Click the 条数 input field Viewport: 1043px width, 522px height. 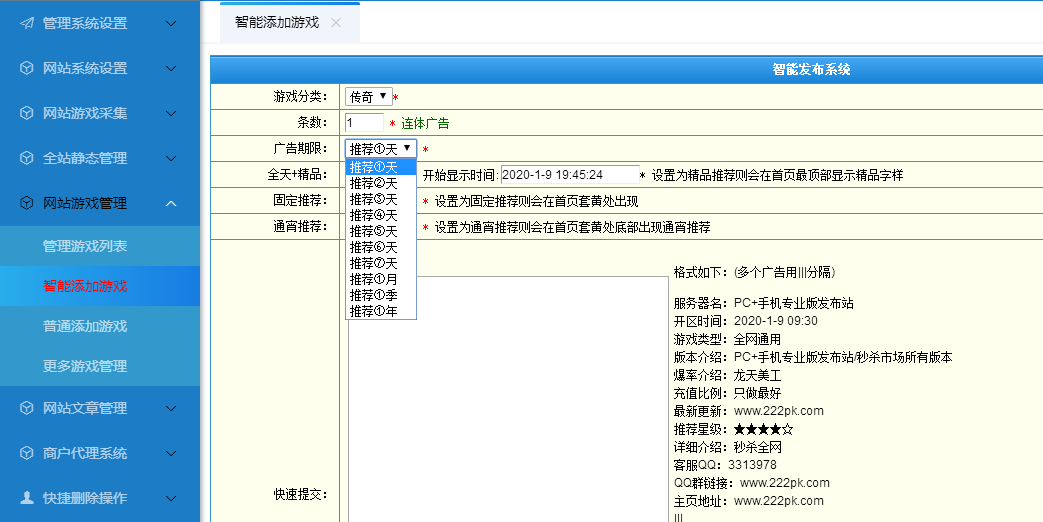365,122
